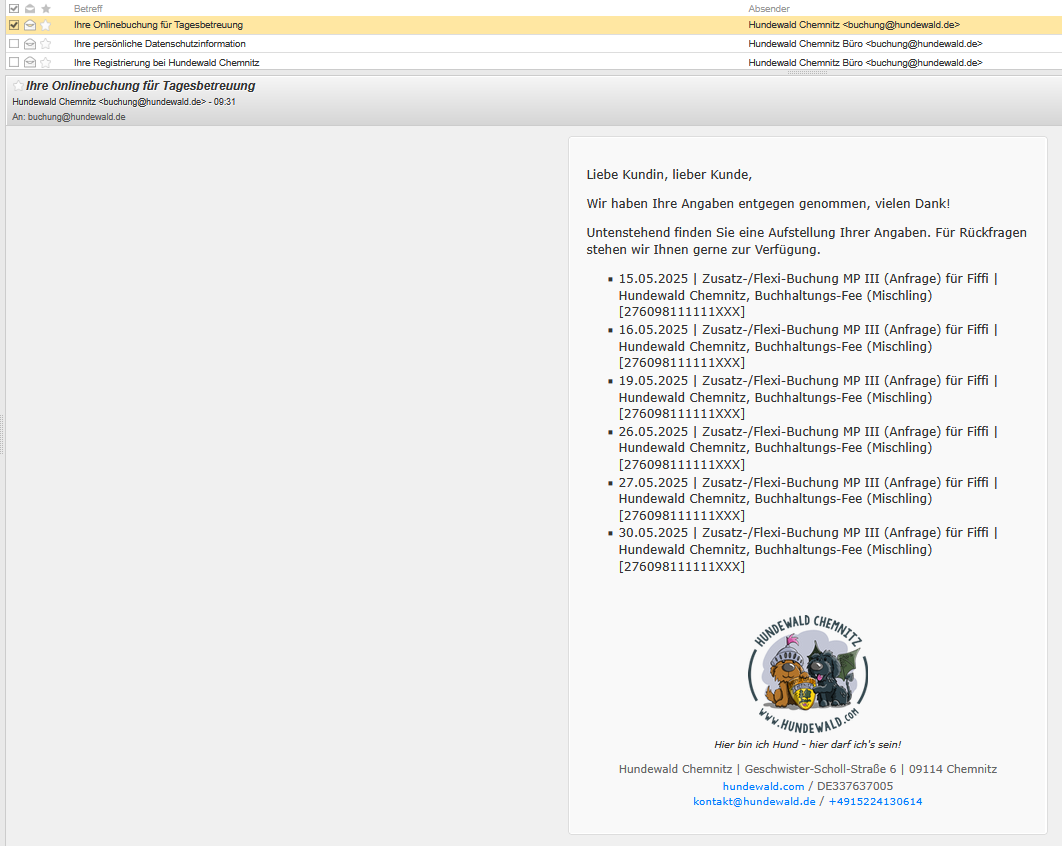Star the 'Ihre Onlinebuchung für Tagesbetreuung' list row
The image size is (1062, 846).
(45, 25)
